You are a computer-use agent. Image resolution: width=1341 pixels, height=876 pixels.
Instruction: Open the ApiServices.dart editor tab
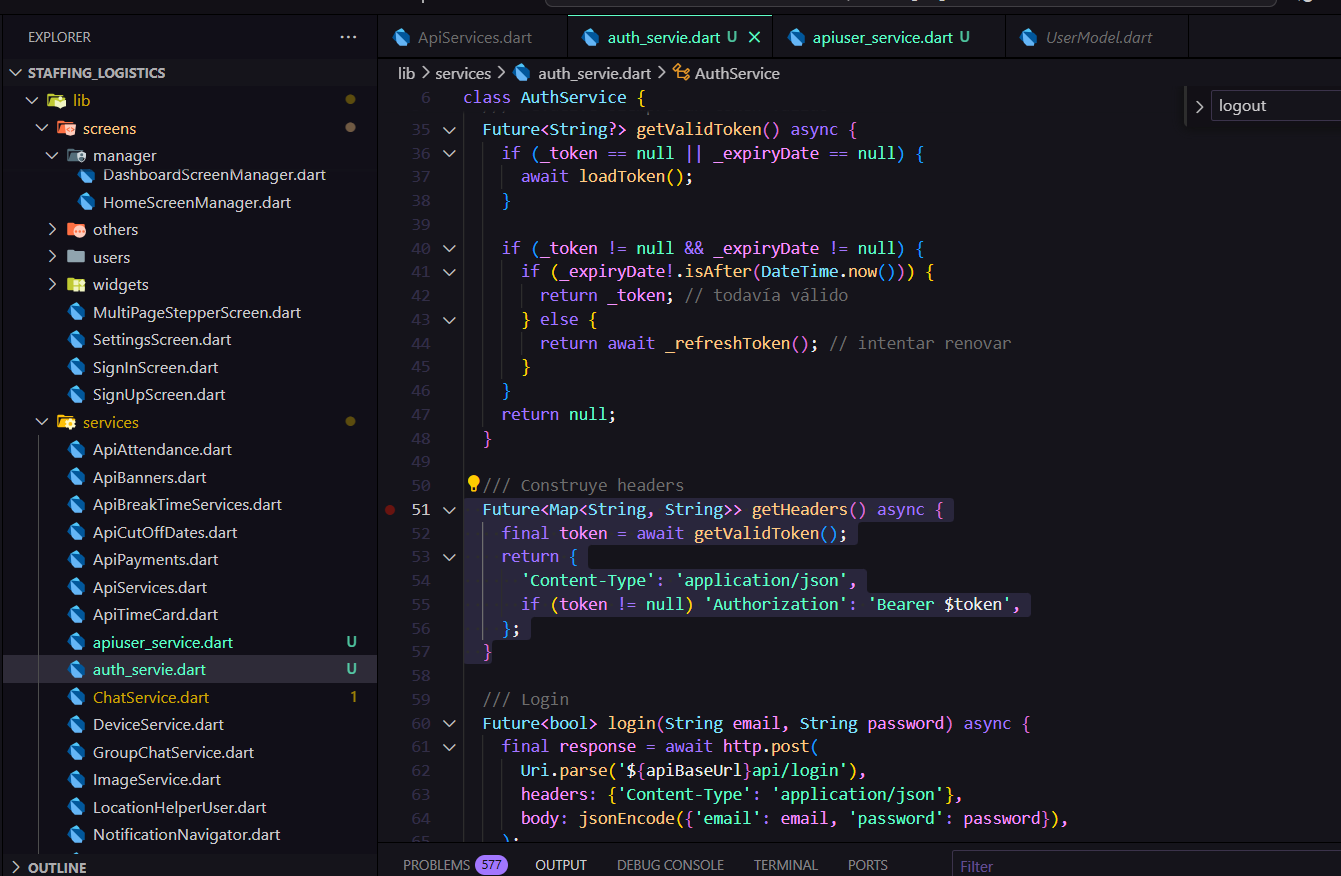tap(474, 38)
